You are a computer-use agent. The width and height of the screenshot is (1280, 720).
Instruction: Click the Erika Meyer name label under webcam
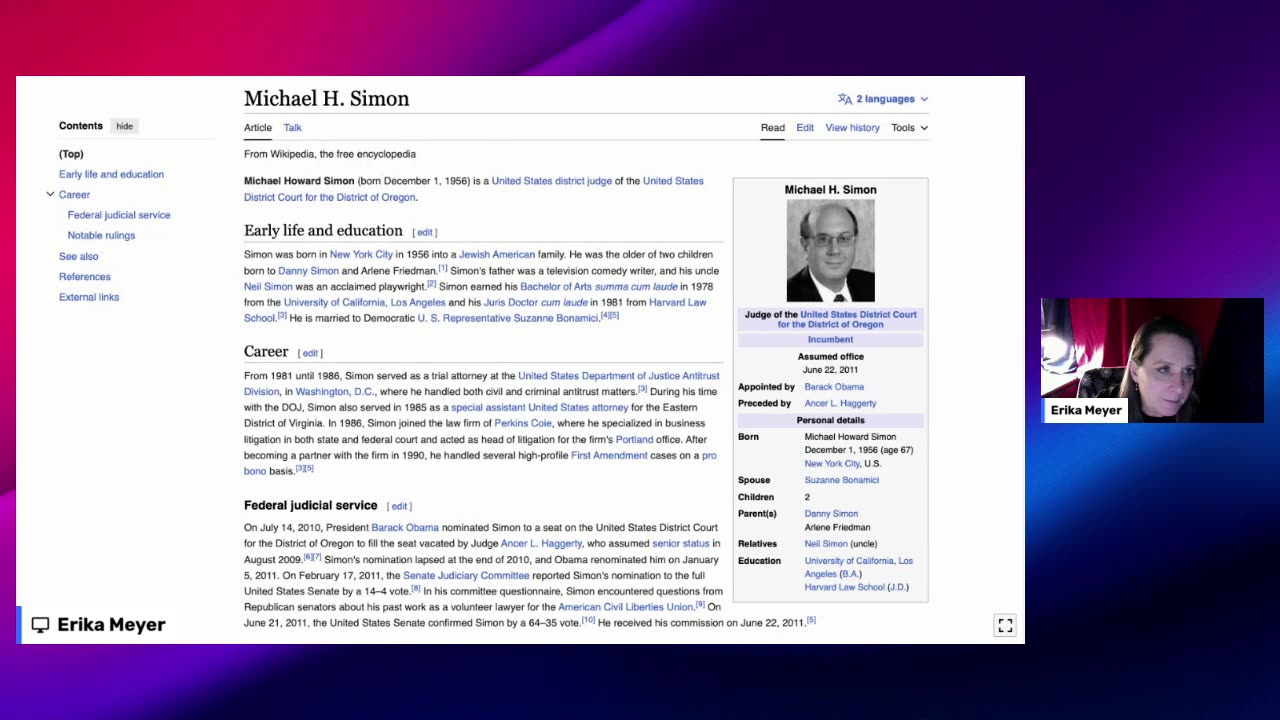1085,411
